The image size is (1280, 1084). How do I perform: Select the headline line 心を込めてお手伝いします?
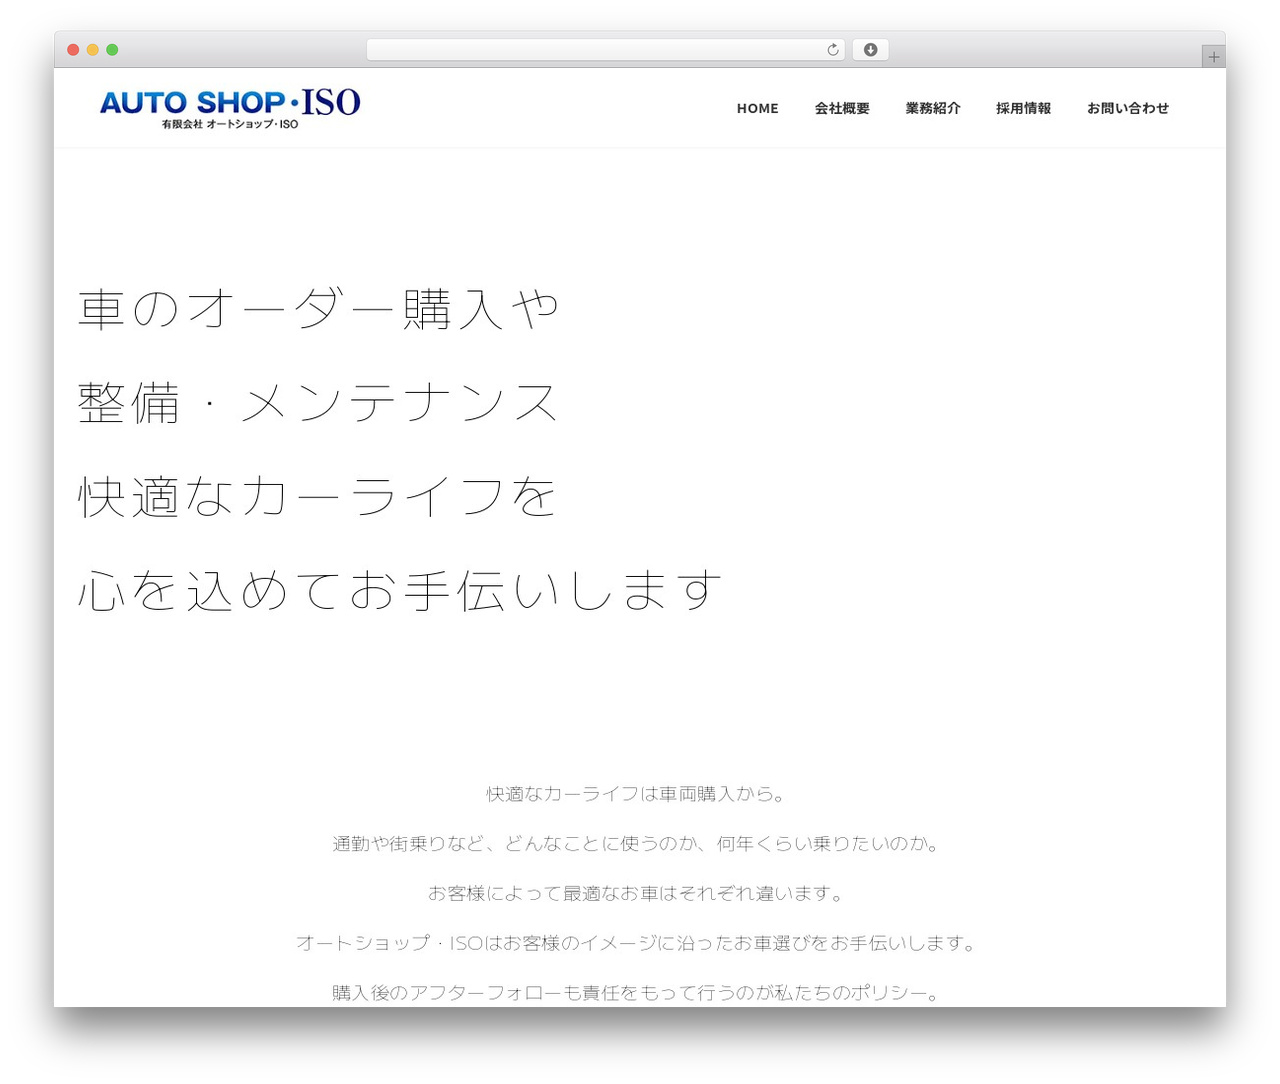point(400,590)
